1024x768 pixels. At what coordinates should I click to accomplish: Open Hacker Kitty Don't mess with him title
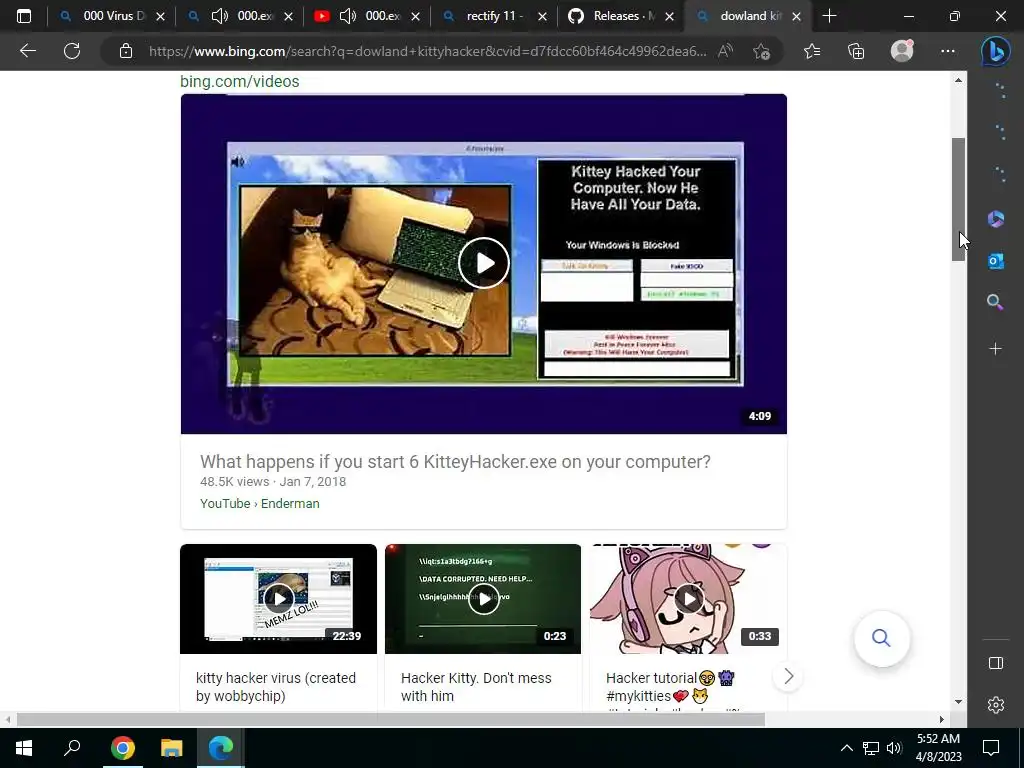(x=476, y=687)
